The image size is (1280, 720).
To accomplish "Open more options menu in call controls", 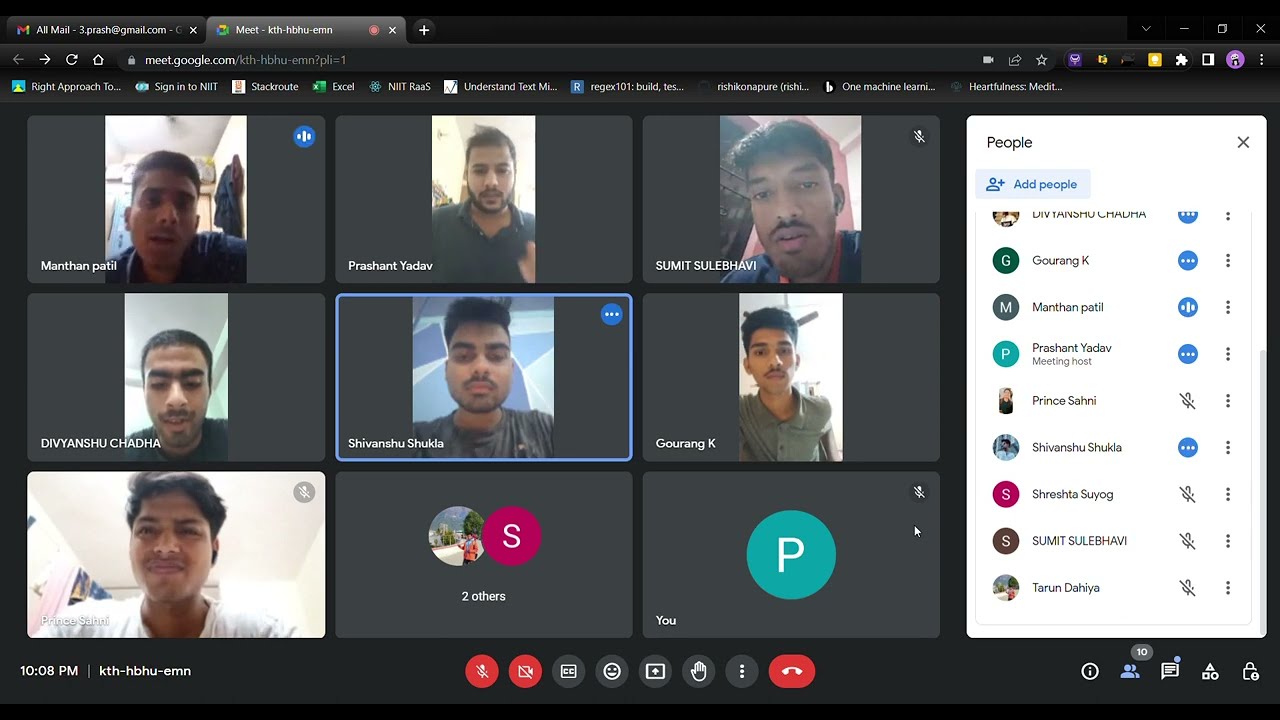I will (742, 671).
